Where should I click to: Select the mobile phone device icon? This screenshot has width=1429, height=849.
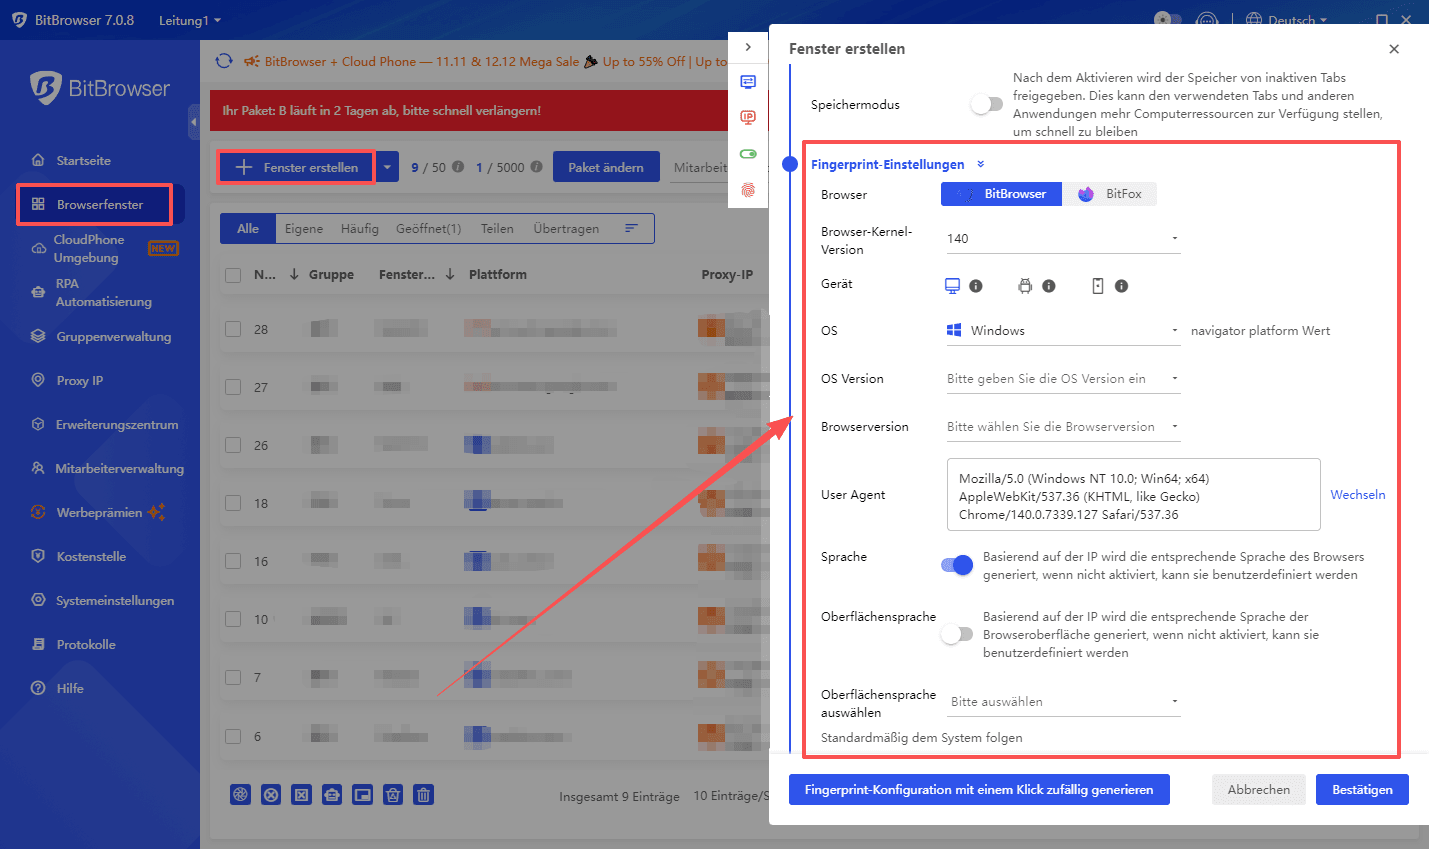(x=1097, y=286)
